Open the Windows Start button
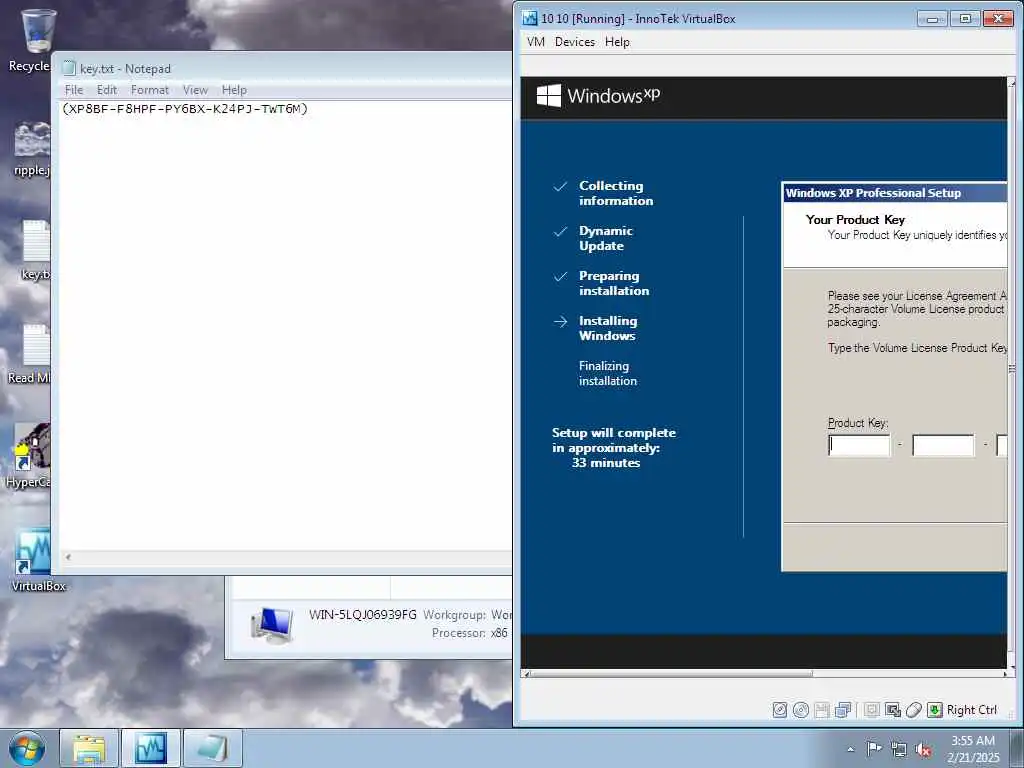 26,748
